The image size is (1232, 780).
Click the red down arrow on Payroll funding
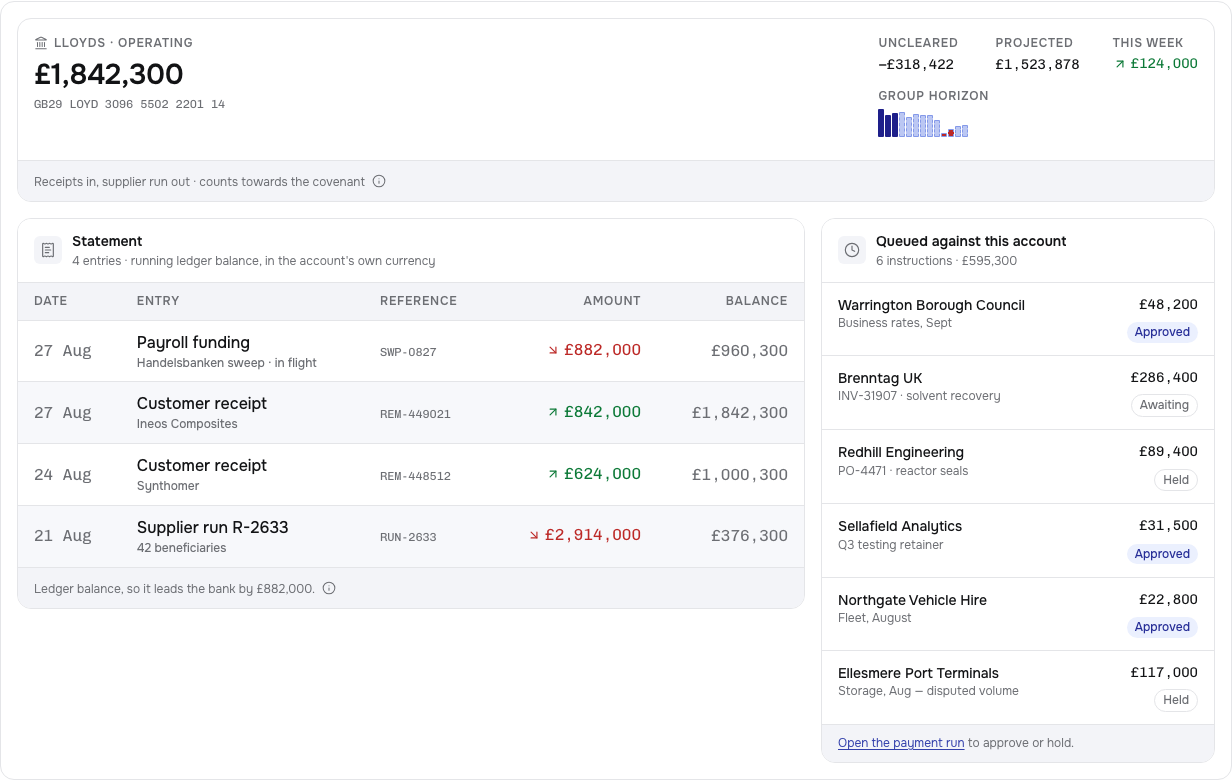click(x=553, y=351)
